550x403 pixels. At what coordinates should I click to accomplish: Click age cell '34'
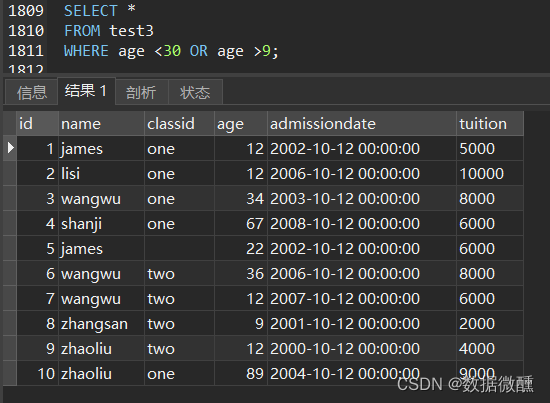pos(241,199)
